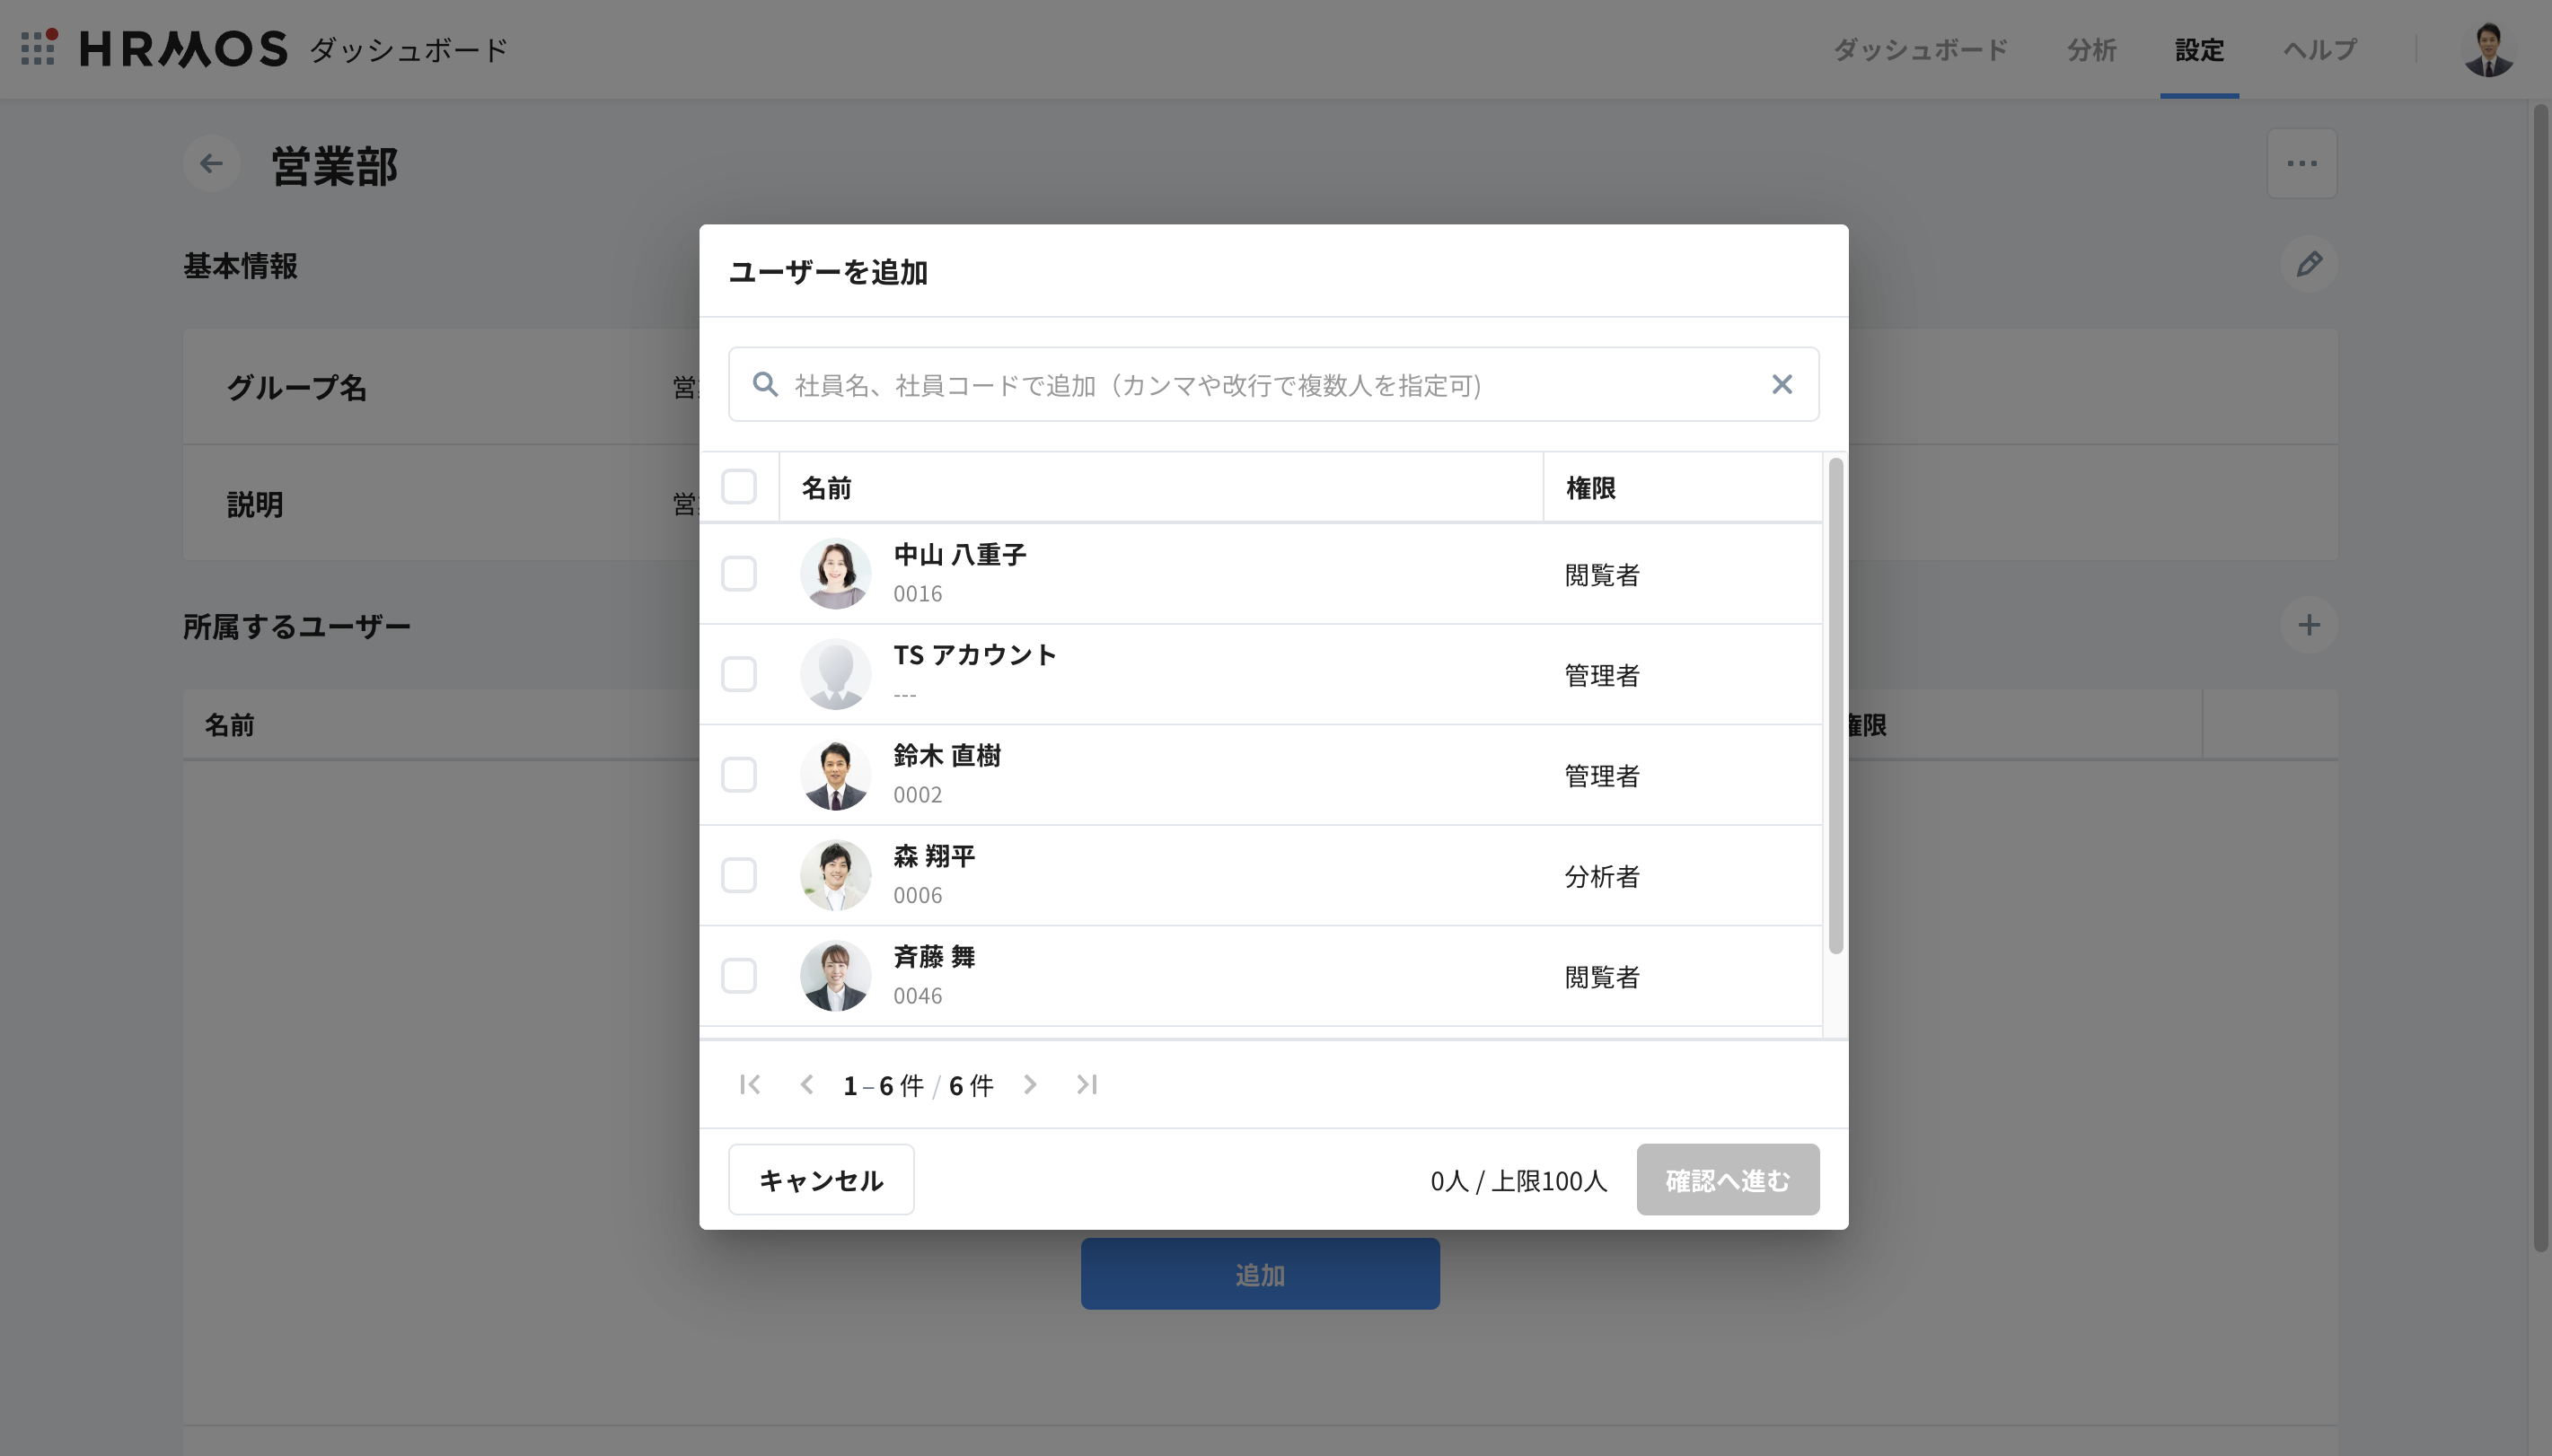
Task: Jump to the last page arrow
Action: point(1087,1084)
